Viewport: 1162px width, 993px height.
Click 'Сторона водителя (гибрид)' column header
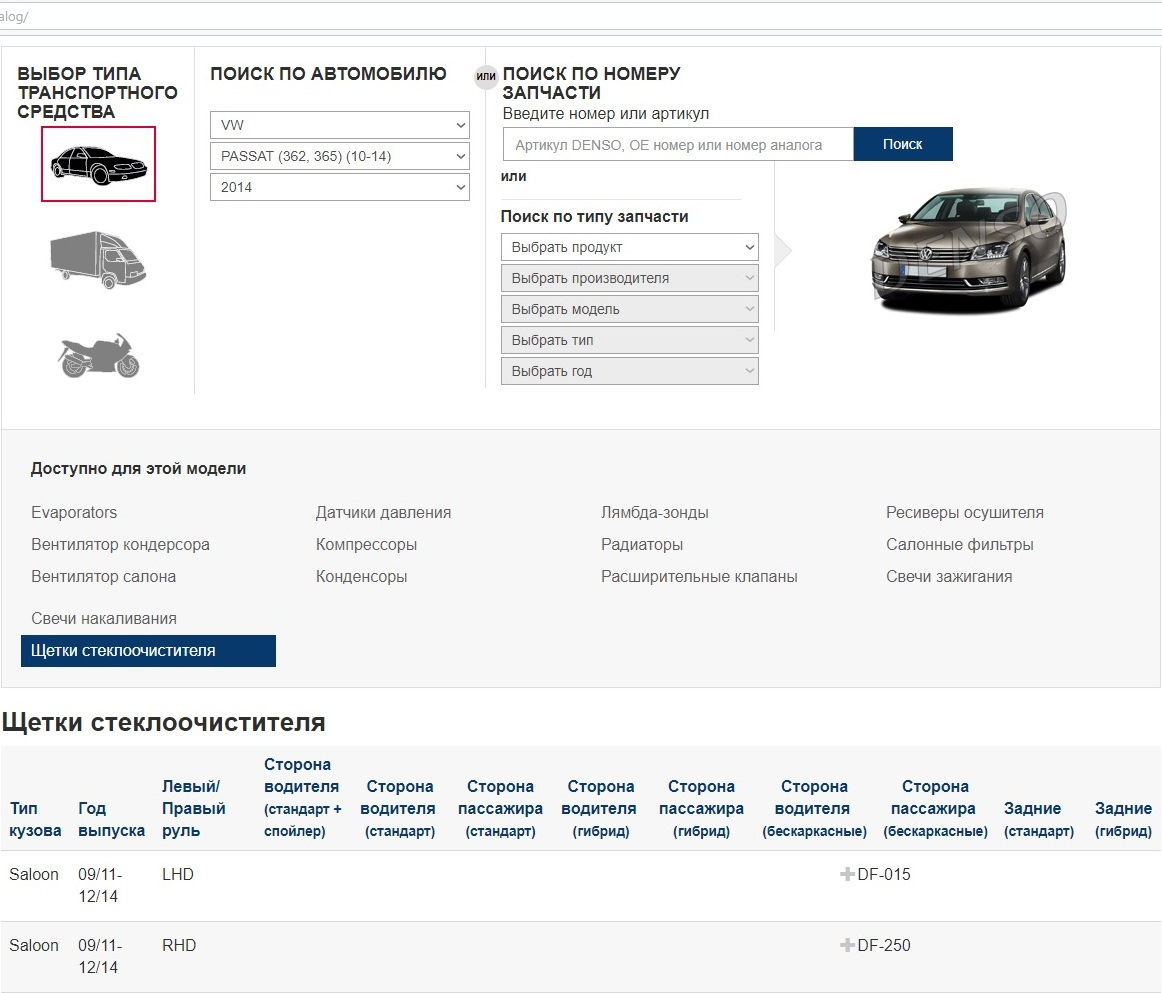[x=600, y=808]
